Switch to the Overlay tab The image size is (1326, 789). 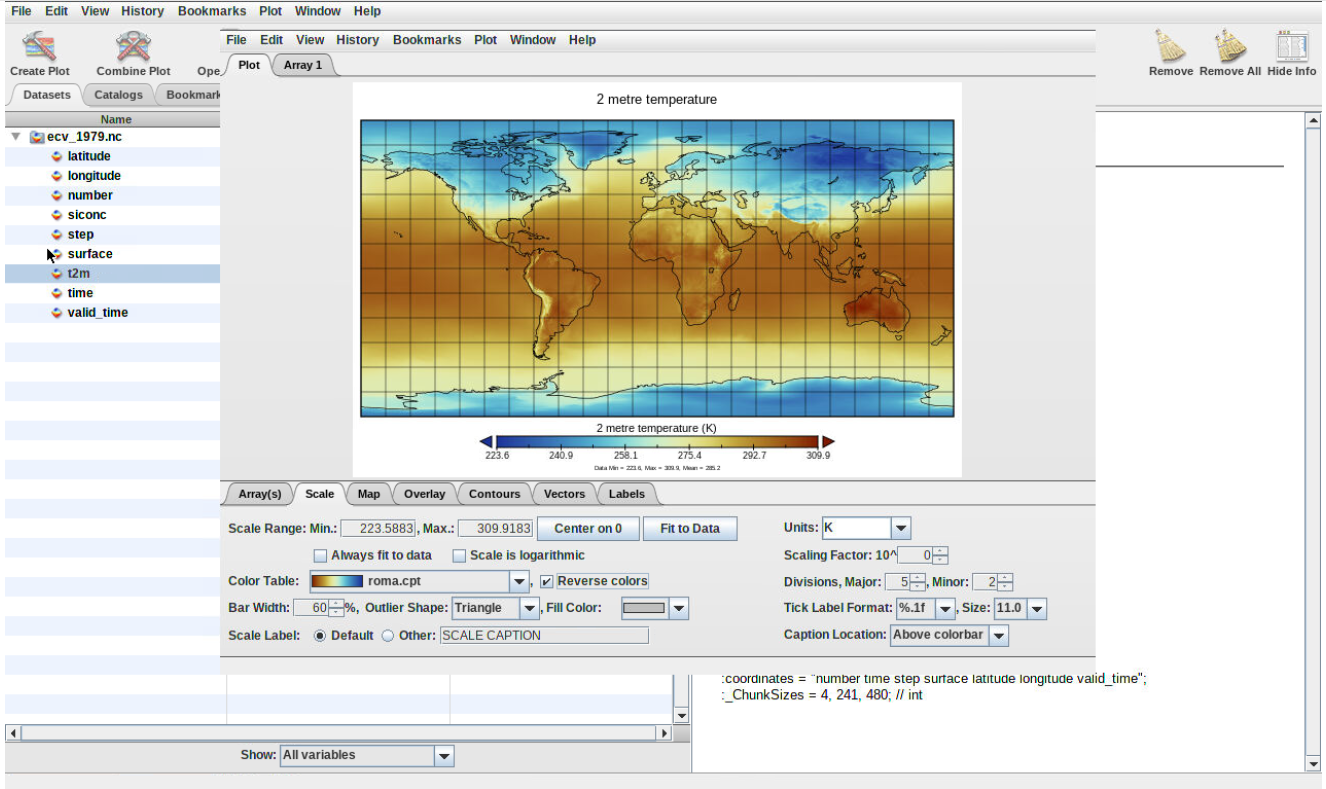pyautogui.click(x=425, y=494)
